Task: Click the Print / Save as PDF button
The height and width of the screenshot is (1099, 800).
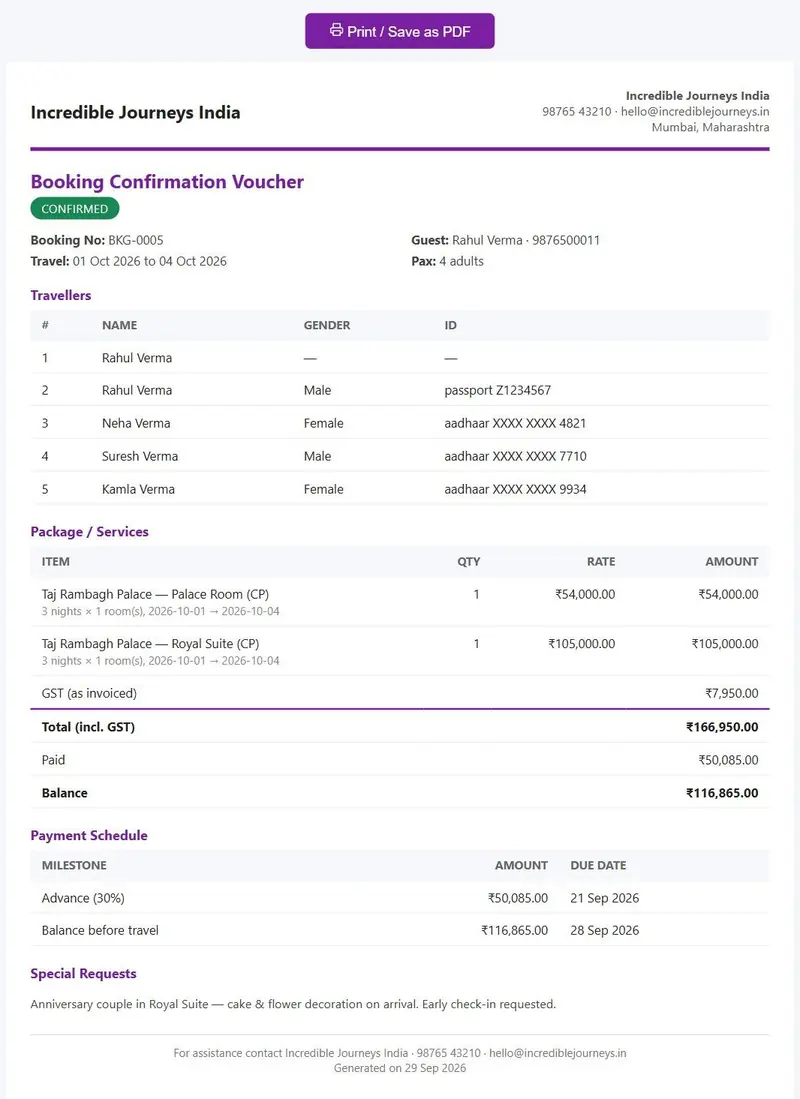Action: pos(400,31)
